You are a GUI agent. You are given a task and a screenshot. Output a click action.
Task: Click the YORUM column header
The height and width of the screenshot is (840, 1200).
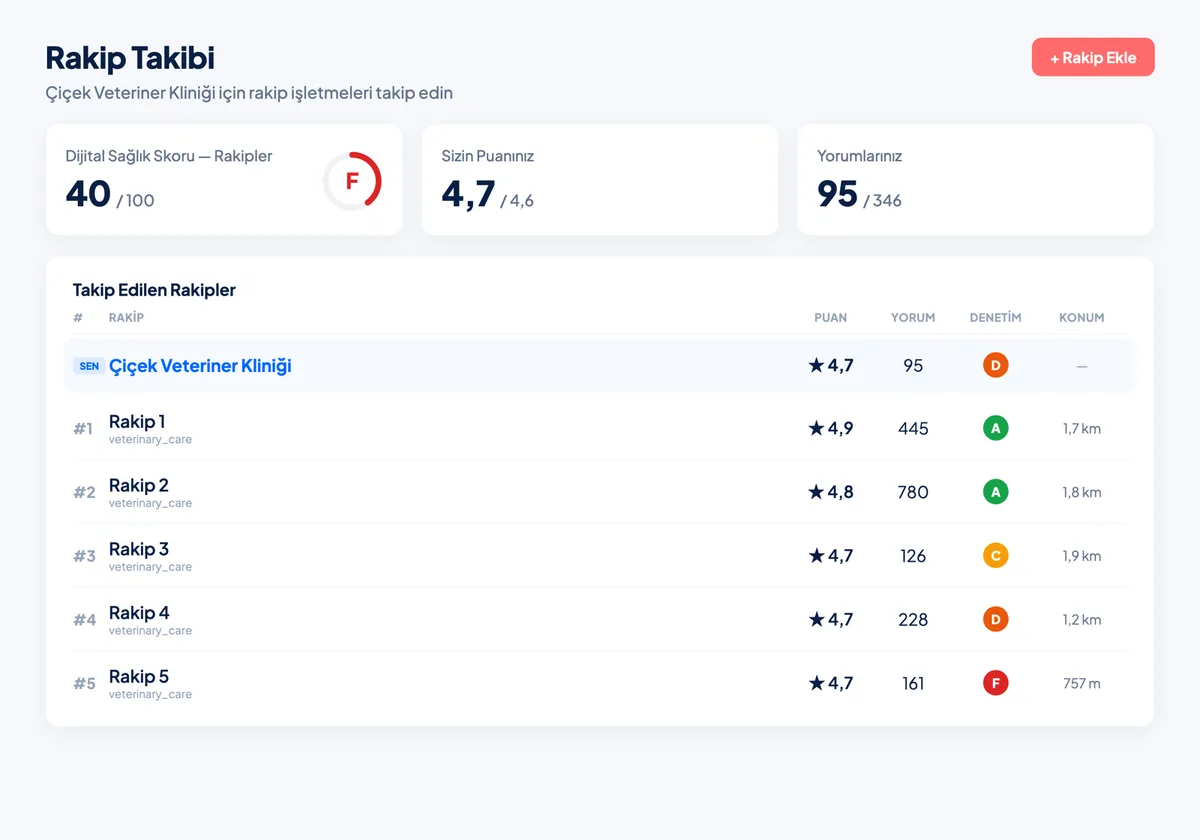coord(913,318)
